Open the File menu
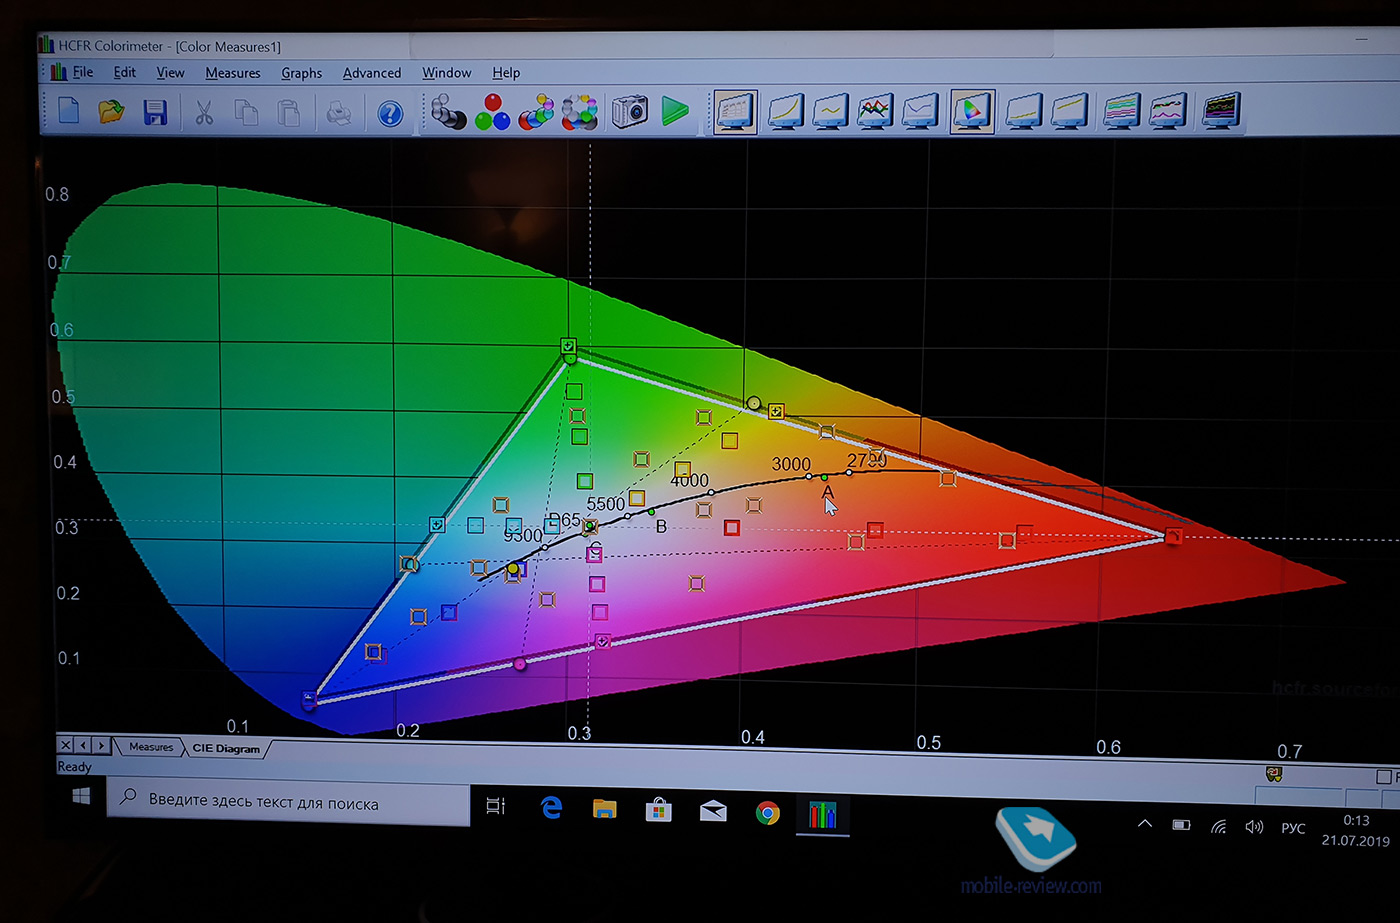Image resolution: width=1400 pixels, height=923 pixels. [83, 72]
